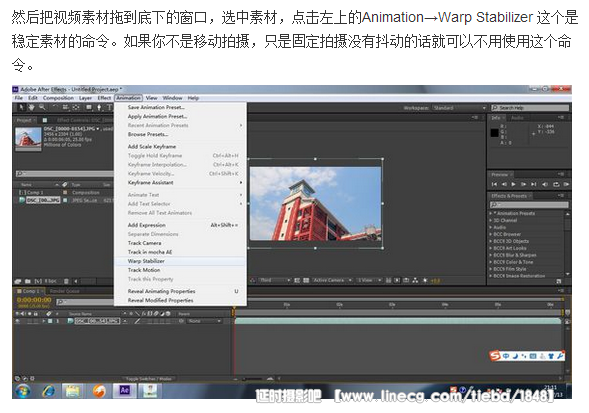Step back one frame in Preview

(504, 184)
